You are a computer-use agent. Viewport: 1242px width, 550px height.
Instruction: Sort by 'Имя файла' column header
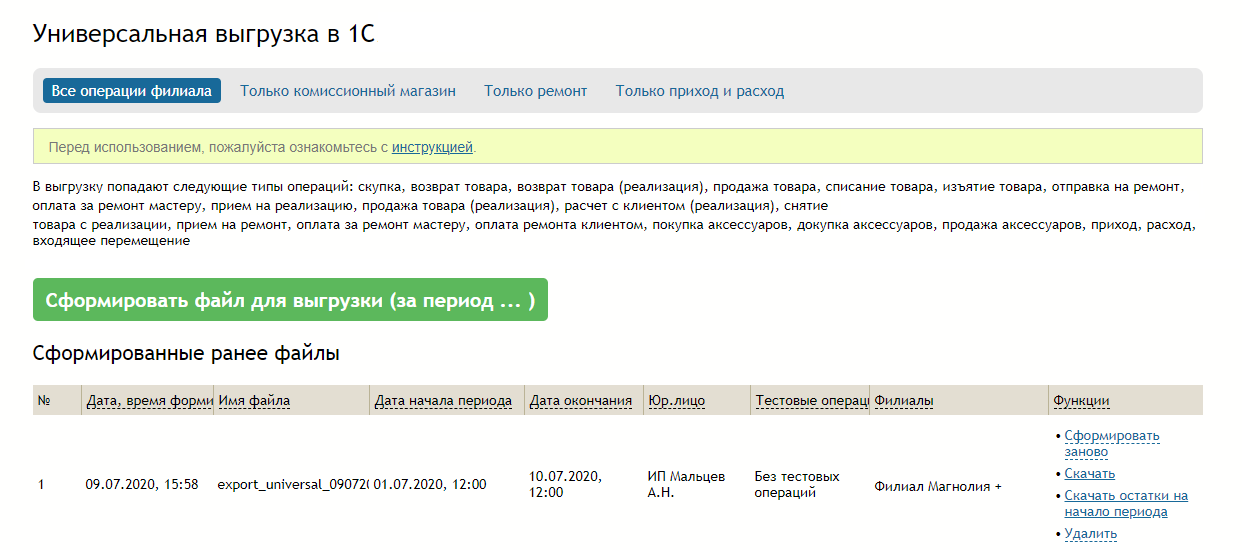click(254, 401)
